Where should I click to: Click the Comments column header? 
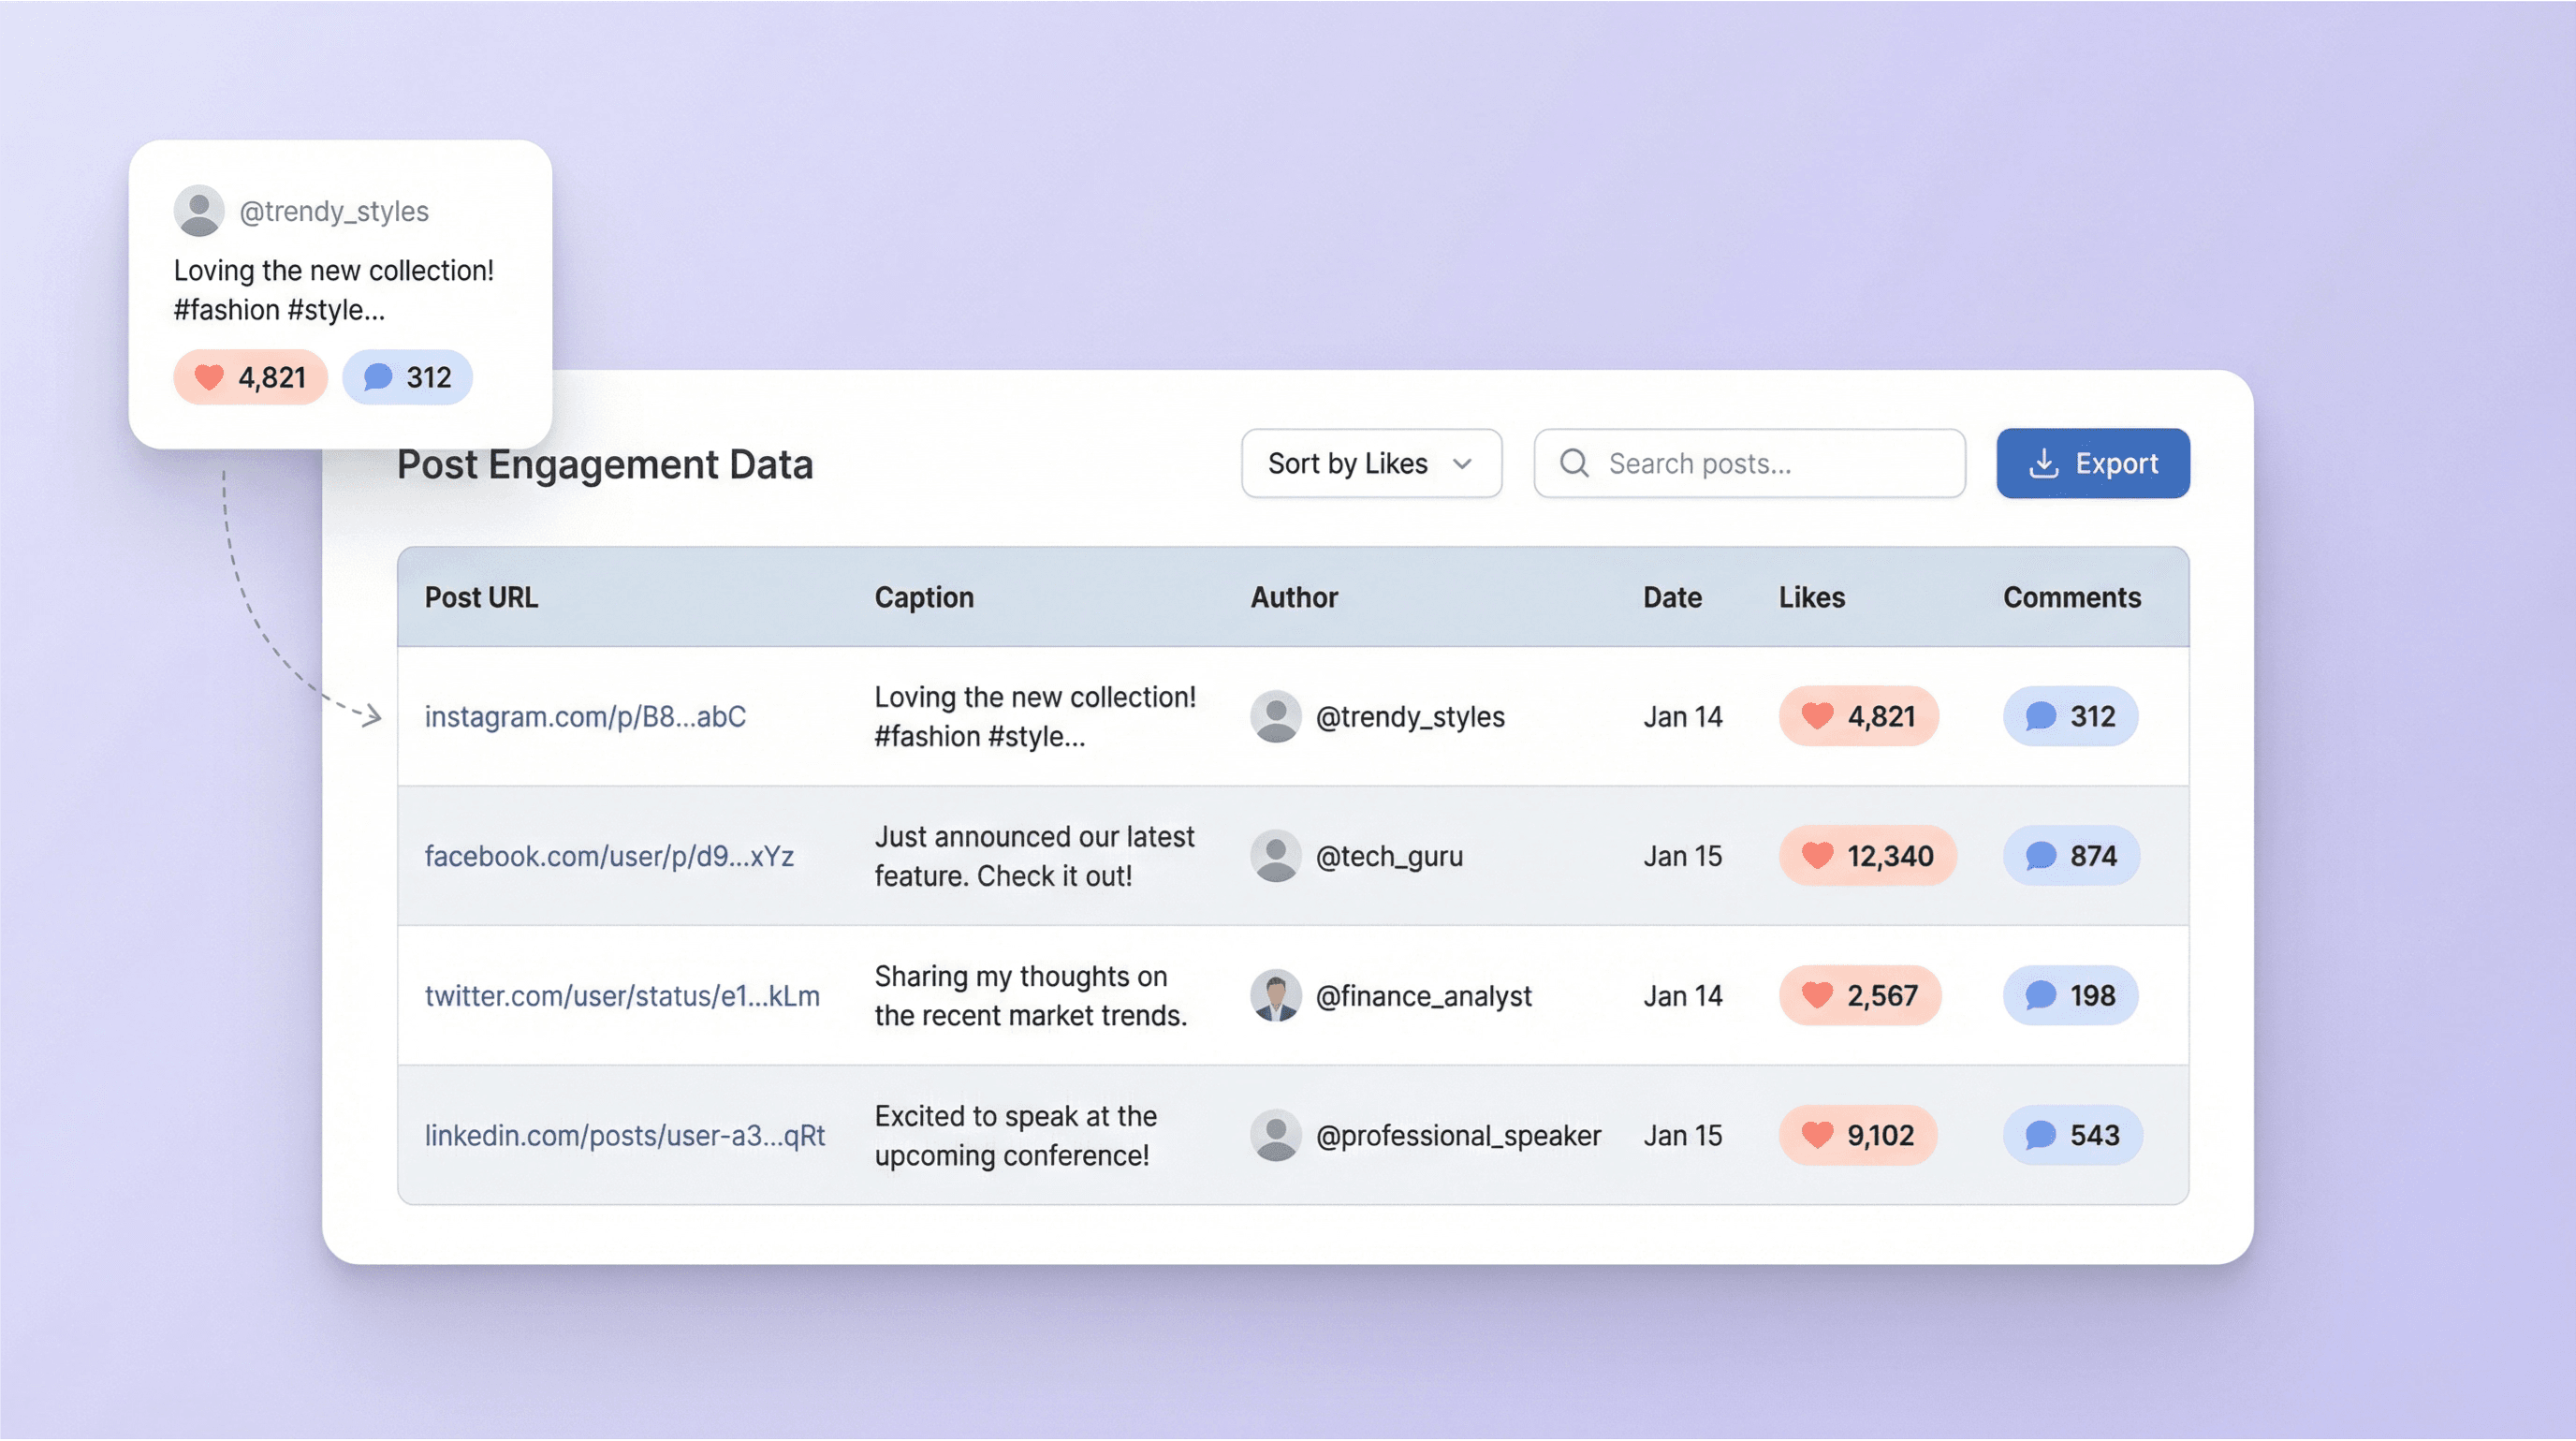pyautogui.click(x=2071, y=597)
